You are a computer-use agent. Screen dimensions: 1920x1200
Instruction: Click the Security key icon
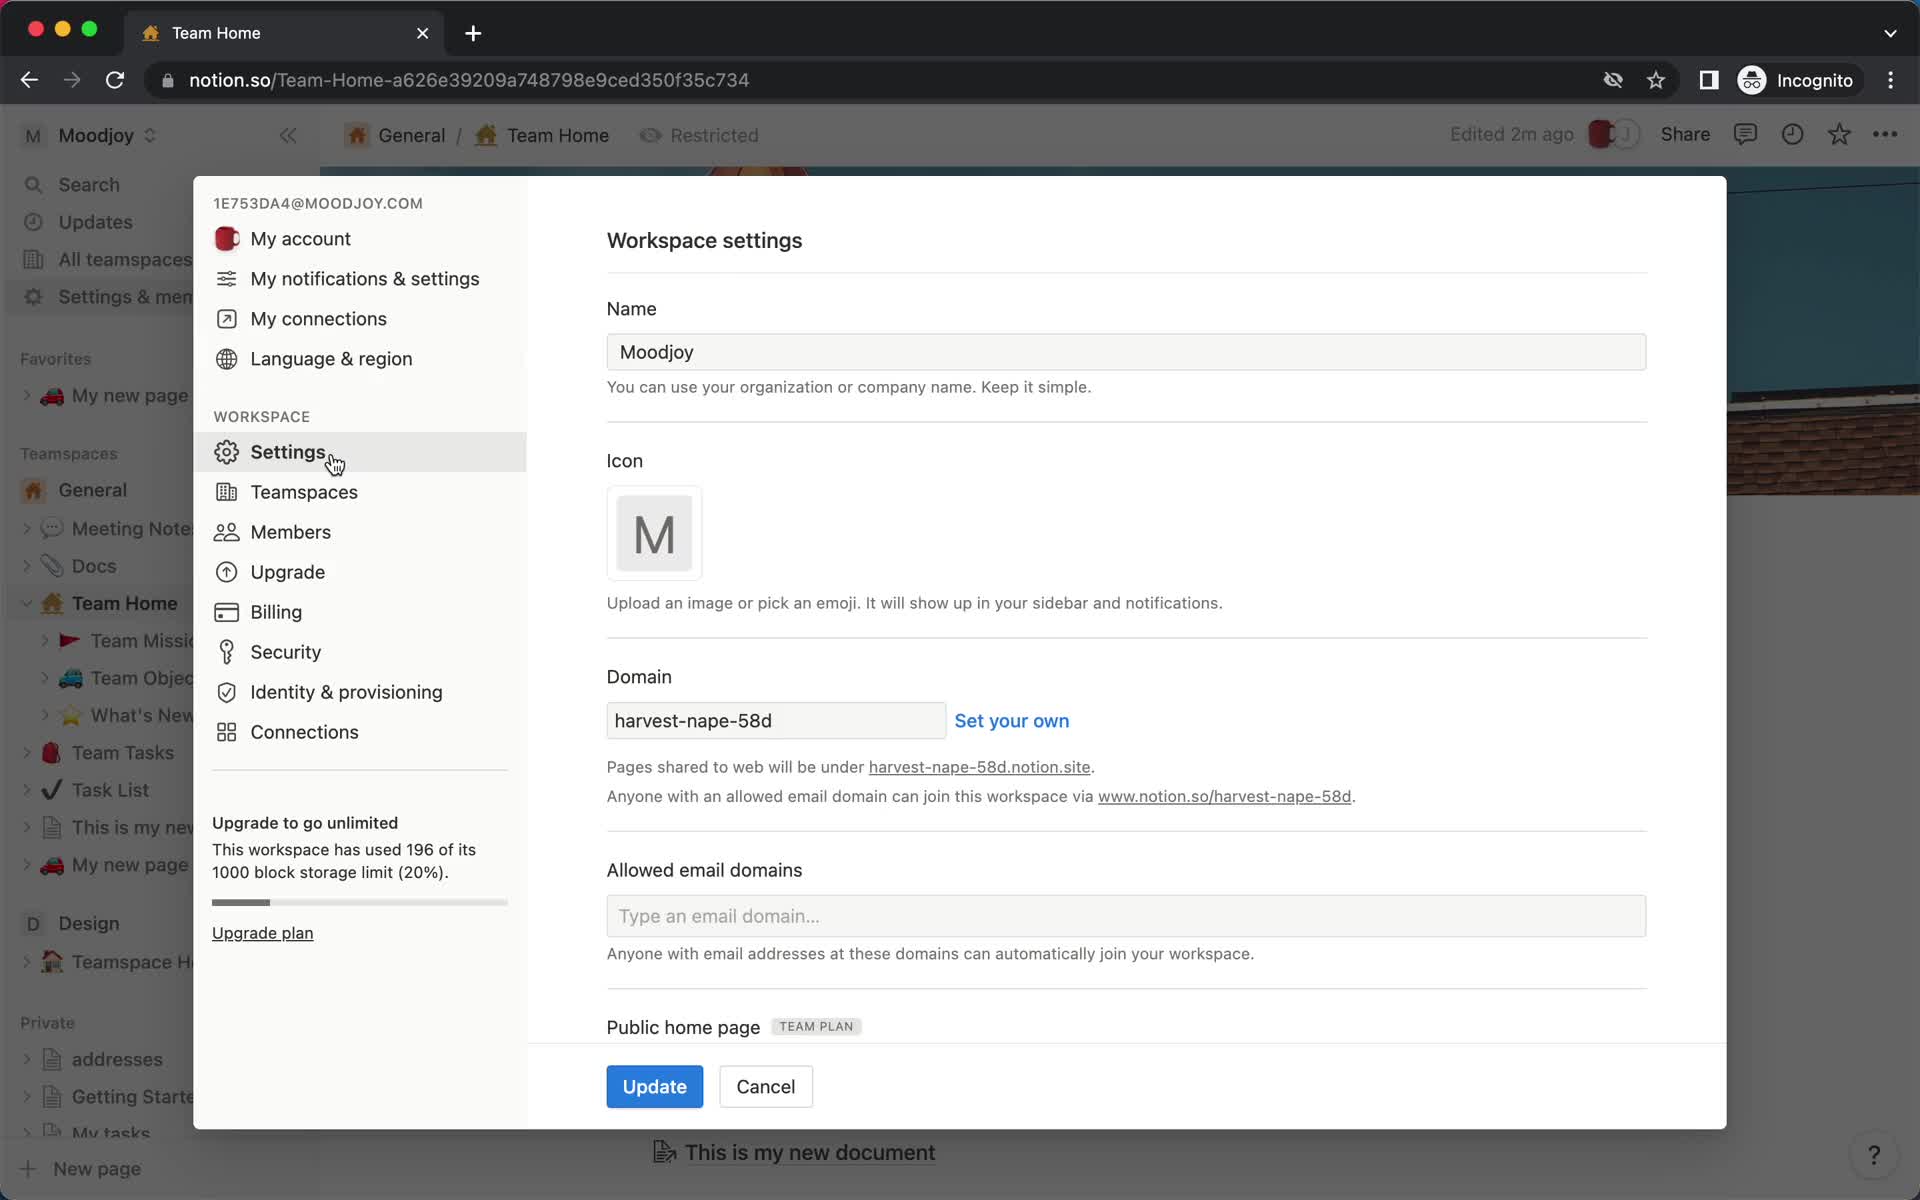pos(227,652)
